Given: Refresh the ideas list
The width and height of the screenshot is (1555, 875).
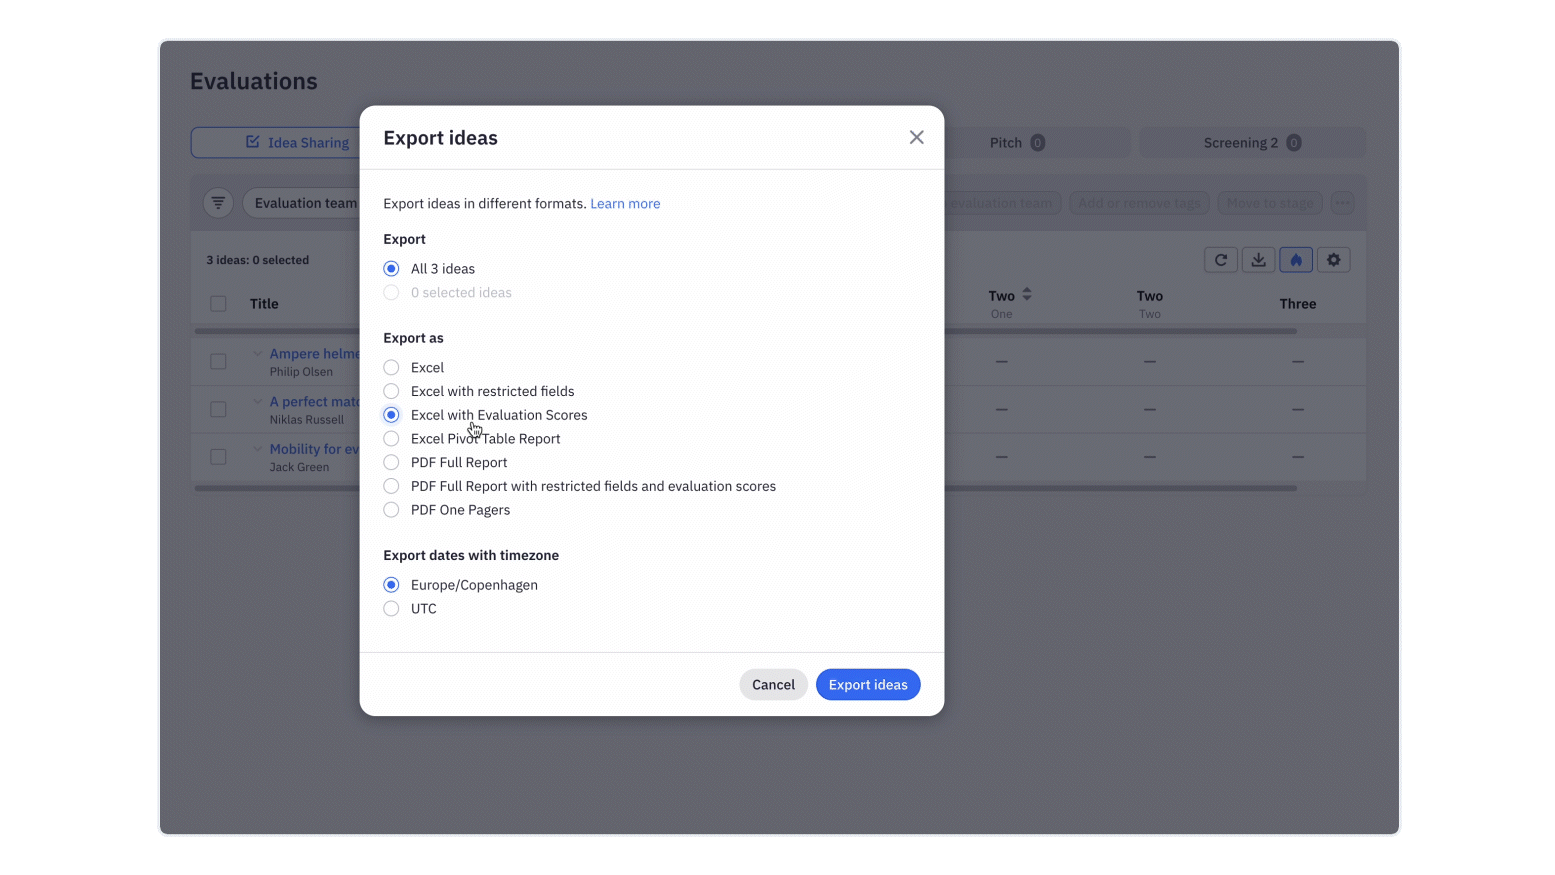Looking at the screenshot, I should point(1220,259).
